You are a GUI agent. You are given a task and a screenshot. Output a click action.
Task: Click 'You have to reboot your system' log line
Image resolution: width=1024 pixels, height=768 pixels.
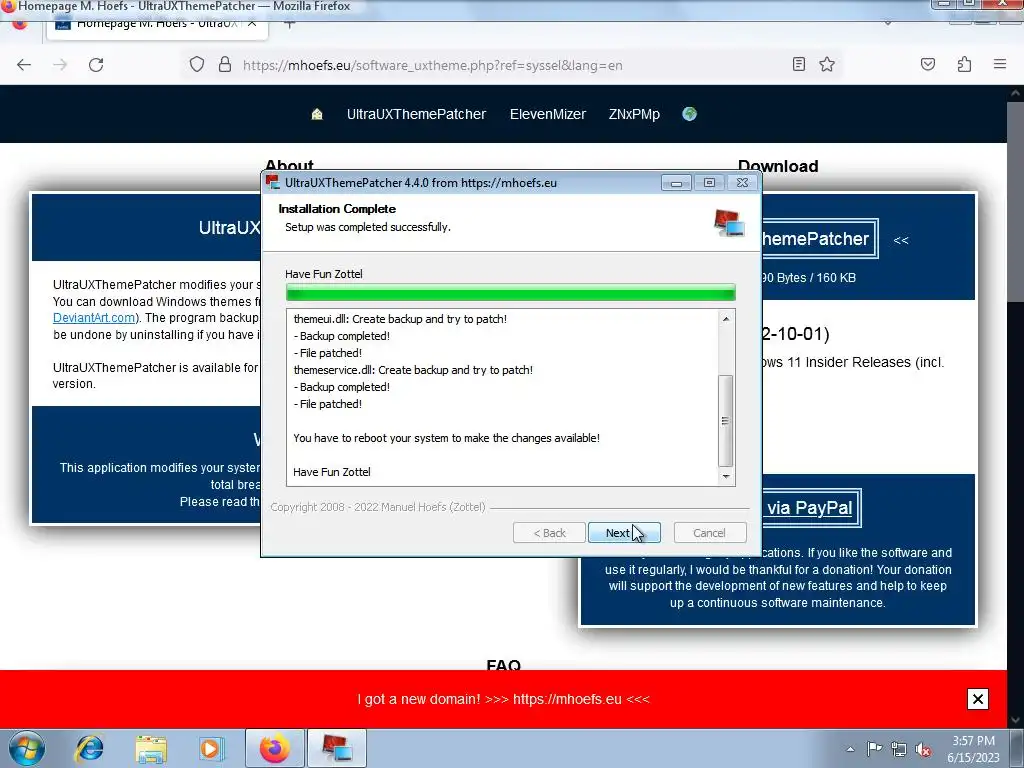tap(446, 438)
